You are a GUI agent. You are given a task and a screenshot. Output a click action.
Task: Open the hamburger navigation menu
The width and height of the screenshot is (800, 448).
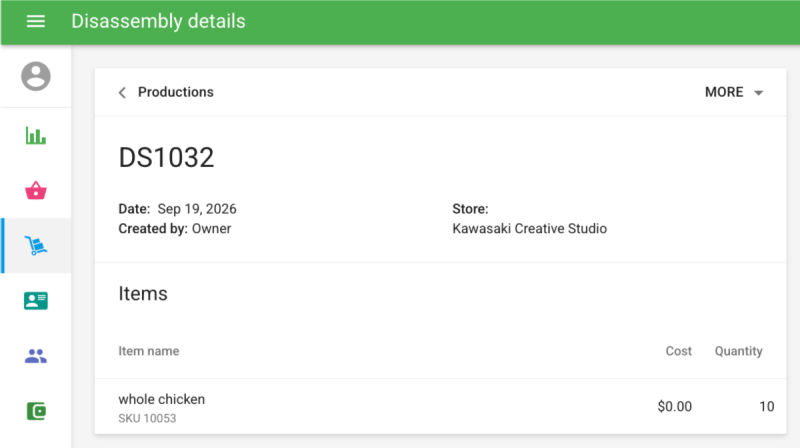coord(36,21)
